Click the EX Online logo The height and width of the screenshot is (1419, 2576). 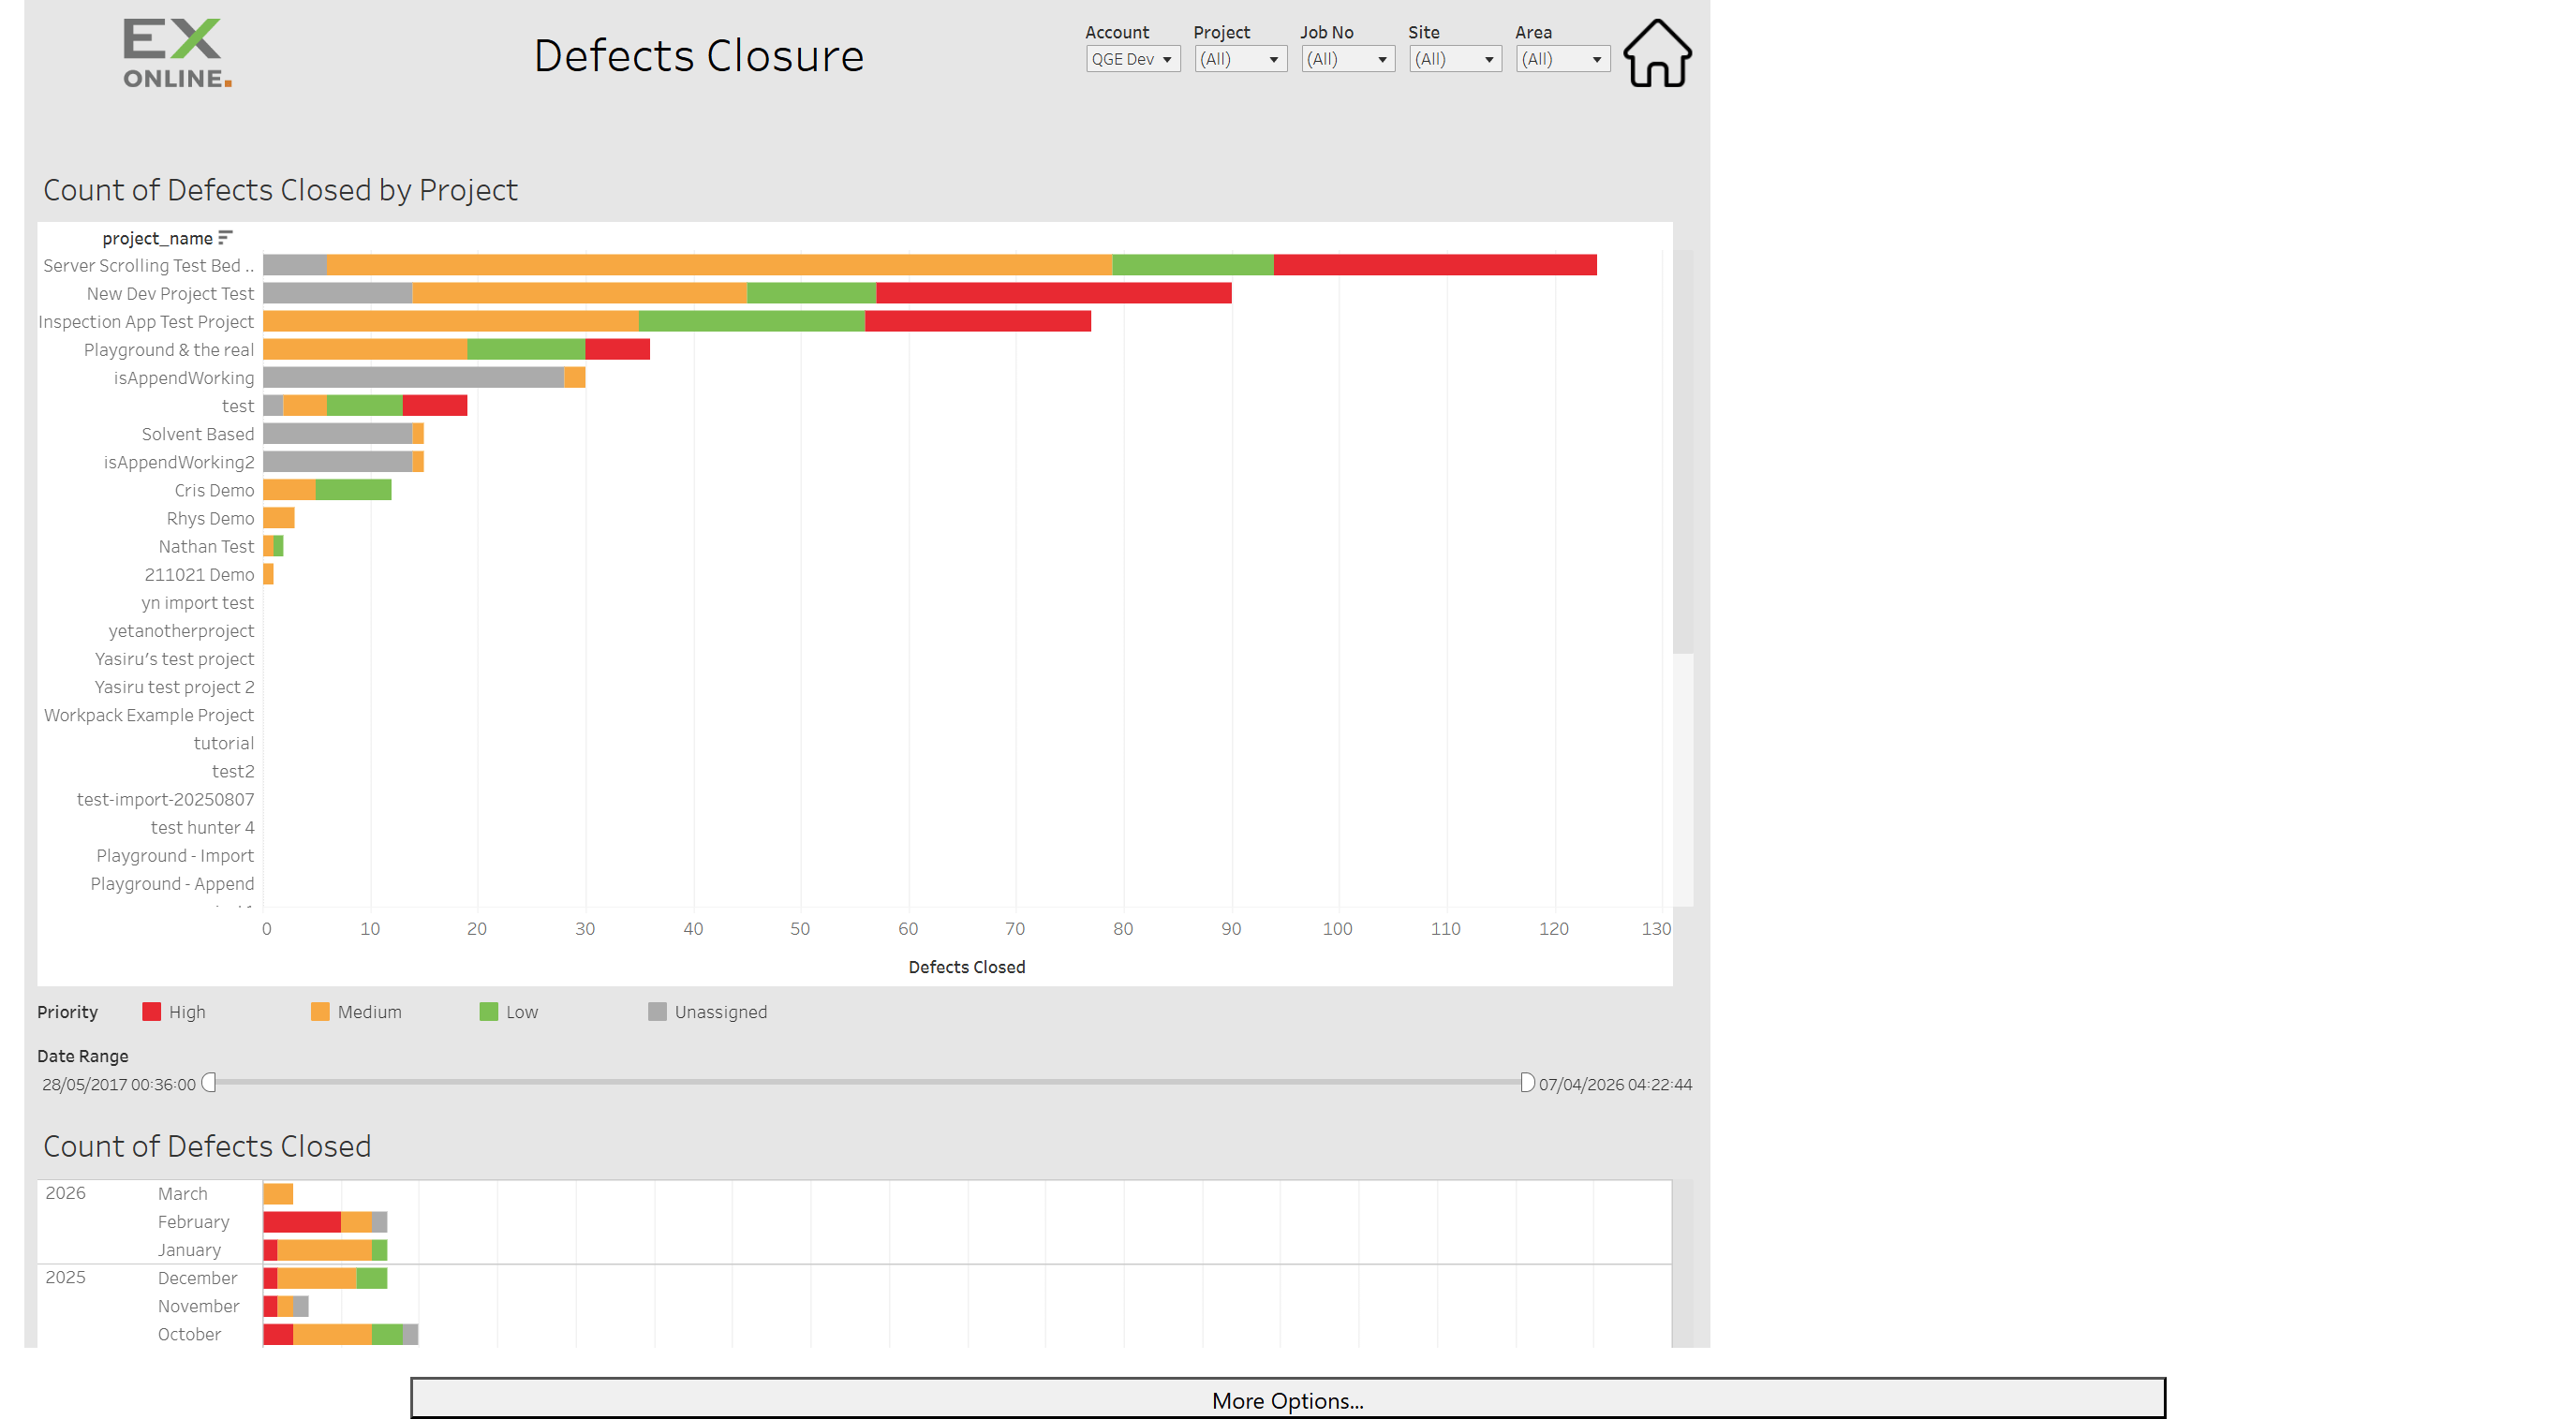point(177,53)
